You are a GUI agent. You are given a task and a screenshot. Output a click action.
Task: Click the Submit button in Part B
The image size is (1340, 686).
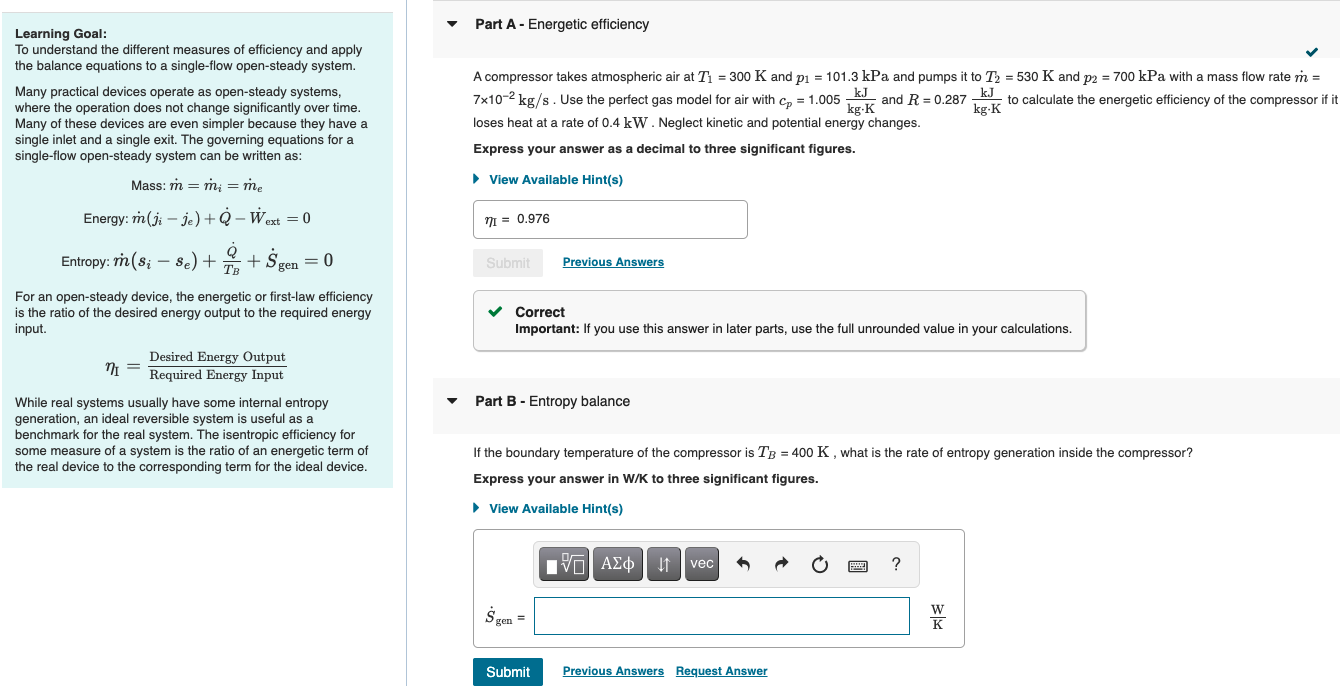[507, 671]
